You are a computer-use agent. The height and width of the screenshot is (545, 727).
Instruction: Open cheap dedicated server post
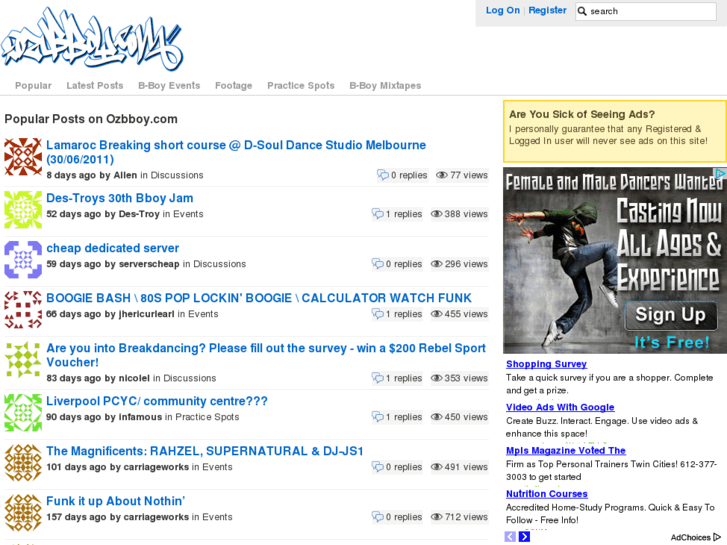tap(113, 248)
